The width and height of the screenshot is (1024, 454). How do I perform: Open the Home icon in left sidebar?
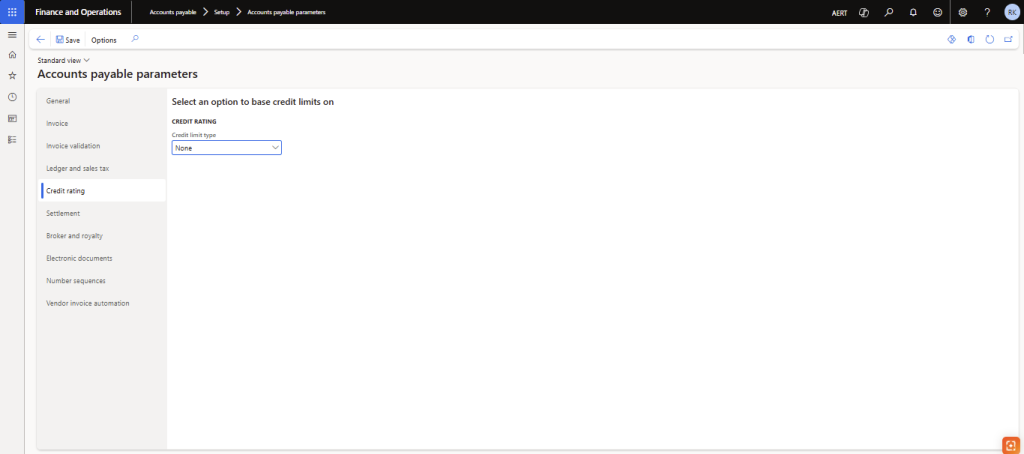click(12, 55)
